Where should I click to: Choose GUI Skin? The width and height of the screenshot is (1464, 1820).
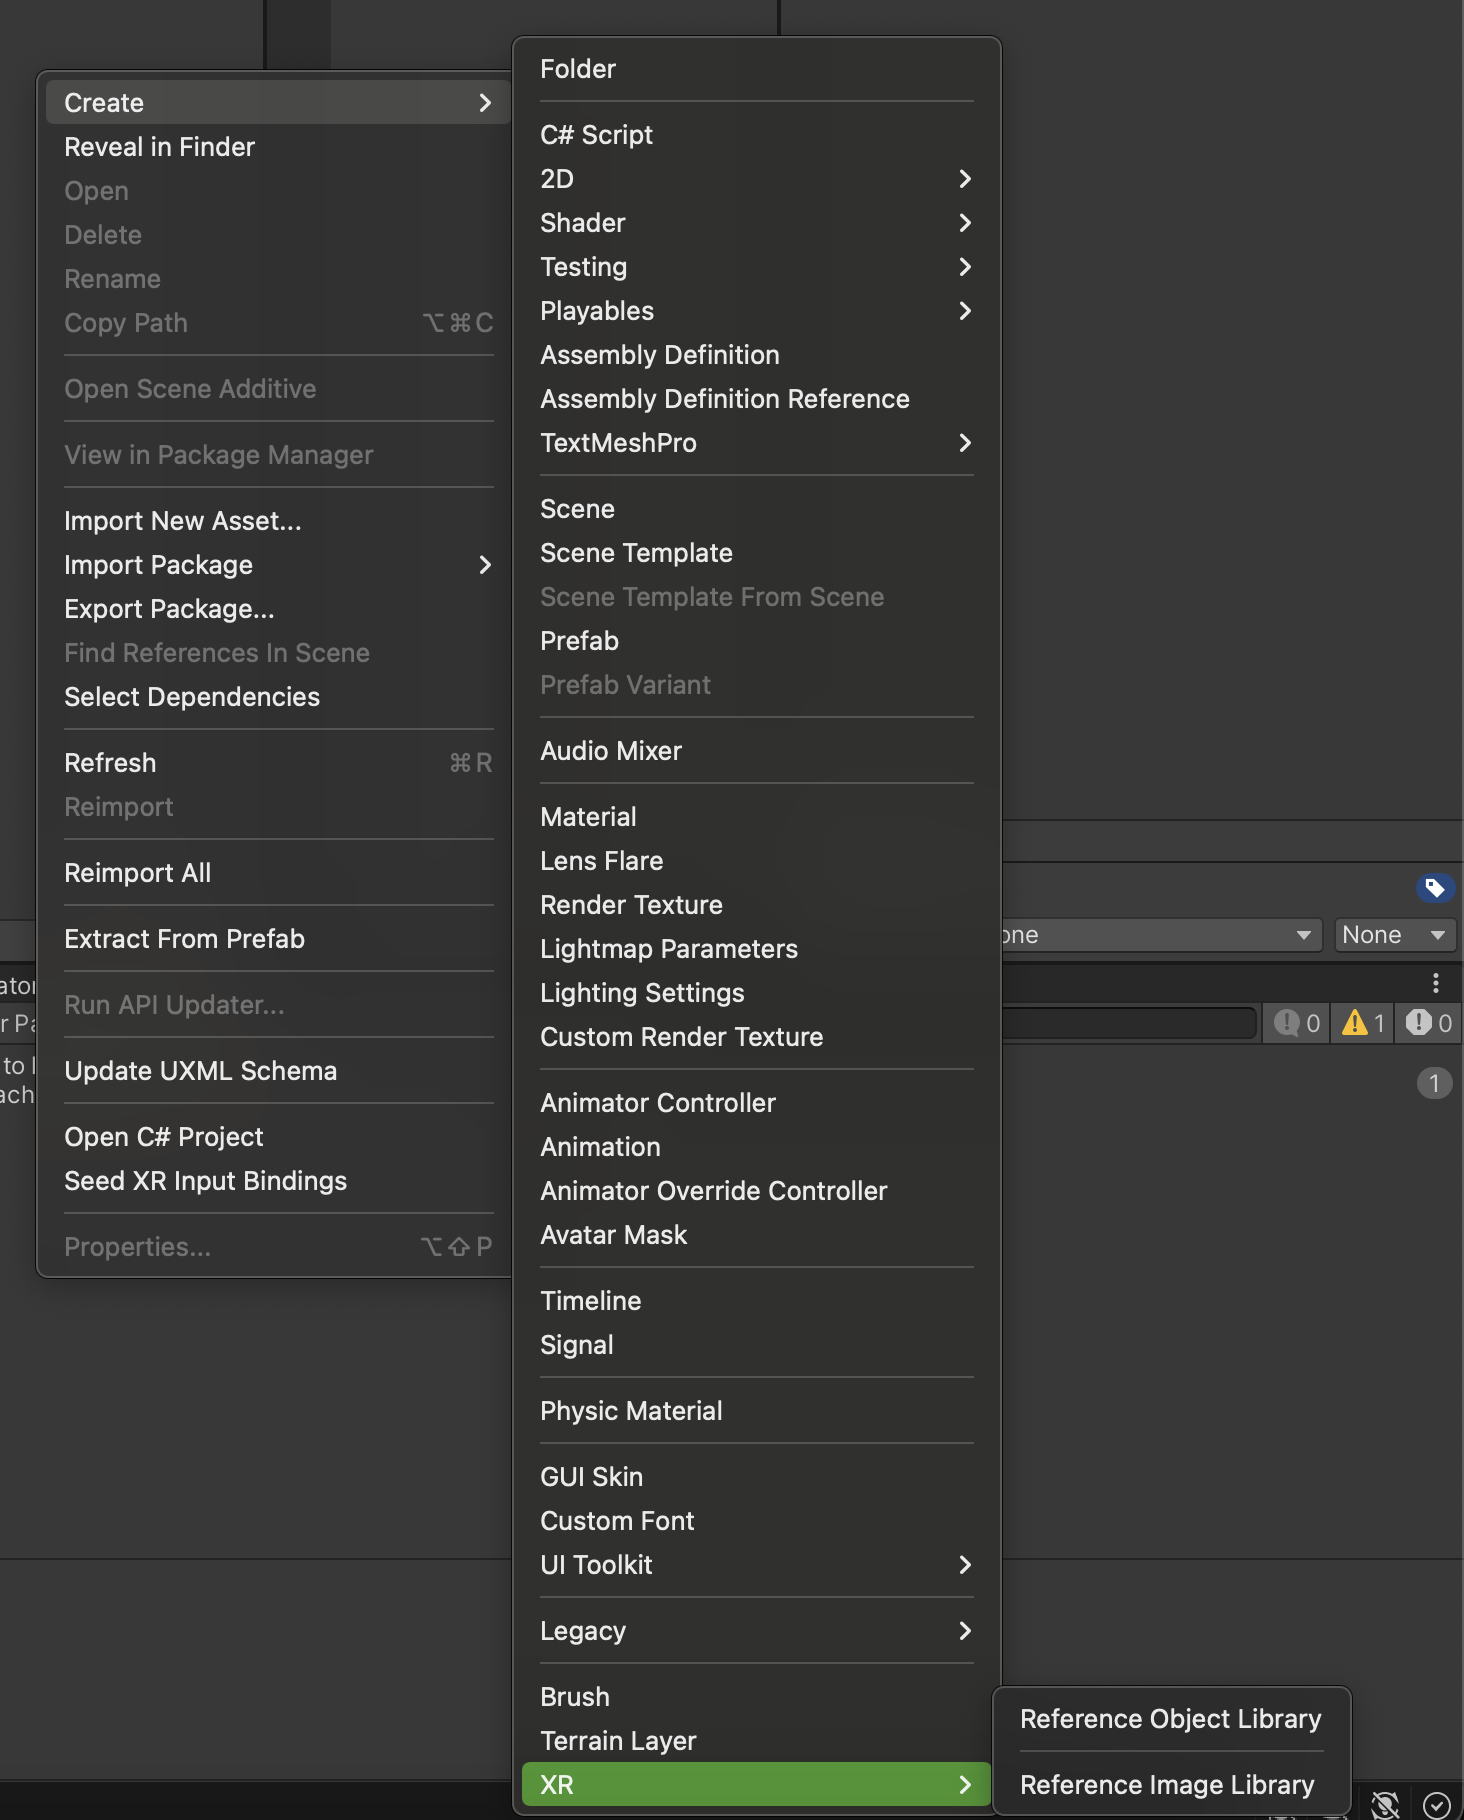(x=756, y=1477)
